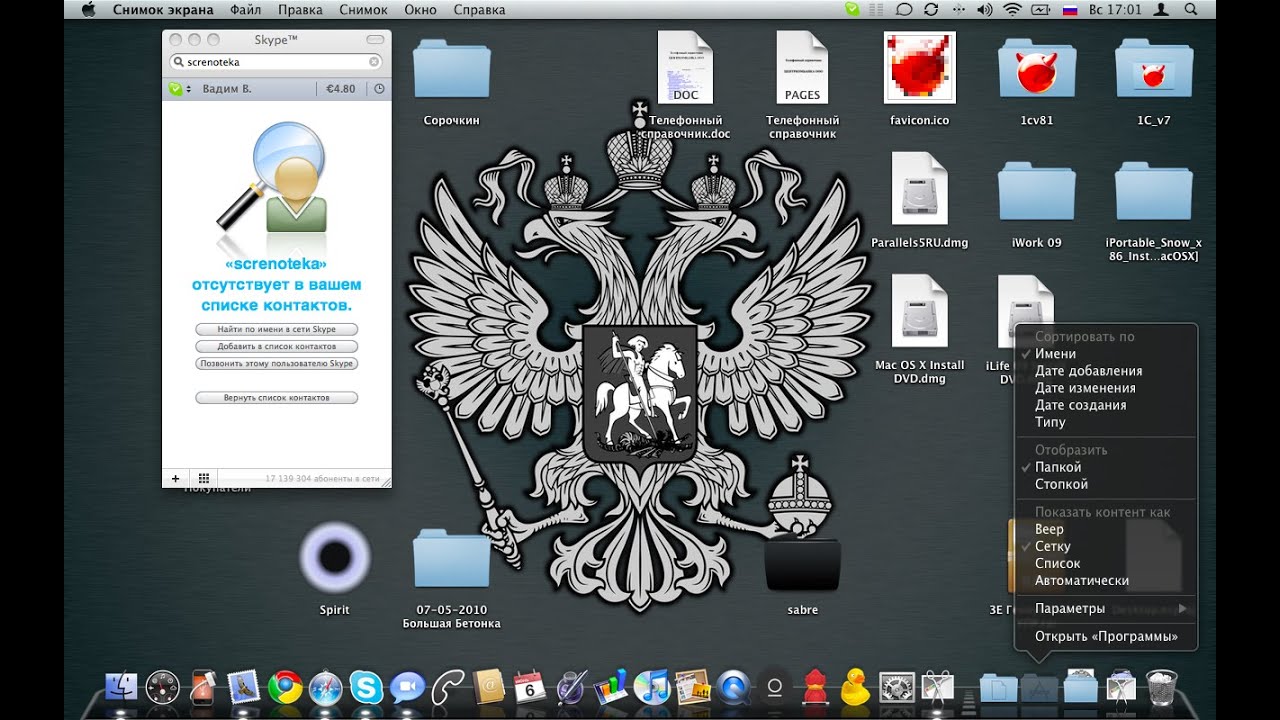The image size is (1280, 720).
Task: Open Keynote chart icon in Dock
Action: 610,687
